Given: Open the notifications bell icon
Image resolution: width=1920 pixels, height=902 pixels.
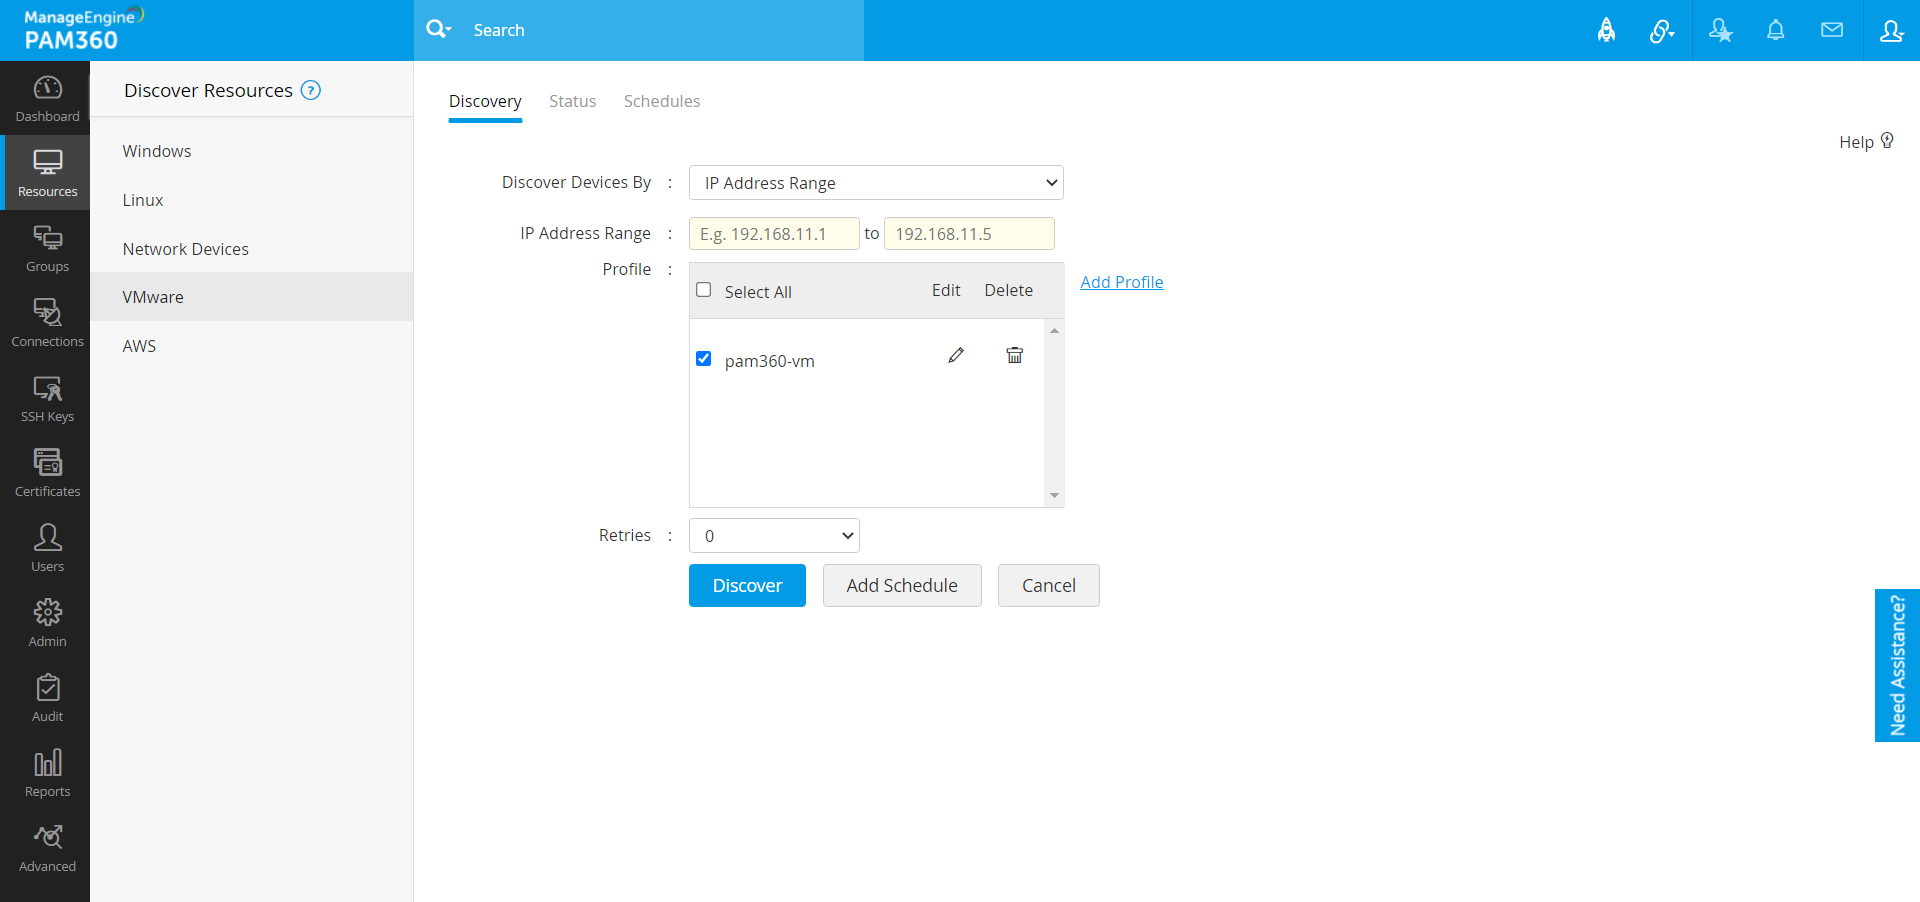Looking at the screenshot, I should [1775, 30].
